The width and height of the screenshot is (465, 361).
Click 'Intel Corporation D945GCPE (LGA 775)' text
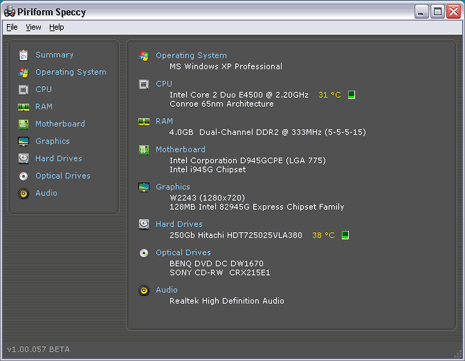point(248,161)
